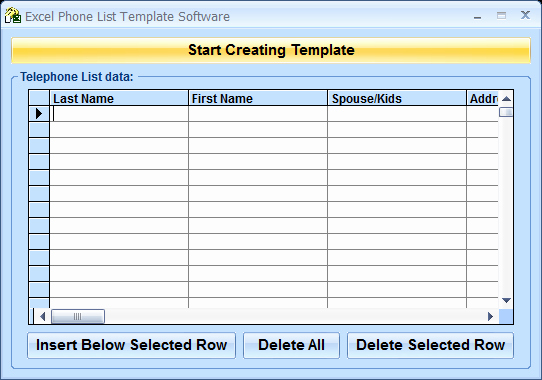Click the horizontal scrollbar right arrow
This screenshot has width=542, height=380.
coord(490,316)
